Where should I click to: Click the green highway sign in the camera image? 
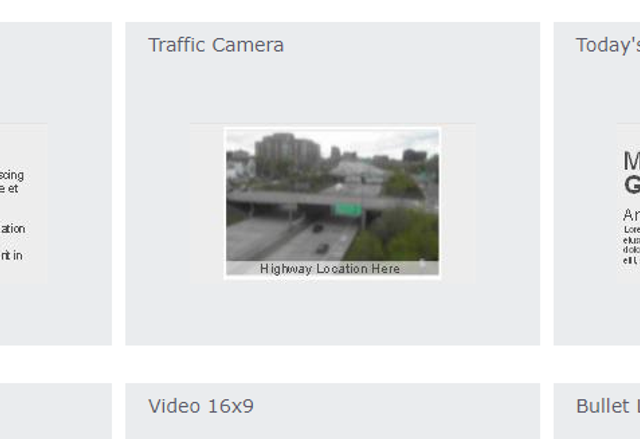coord(347,209)
